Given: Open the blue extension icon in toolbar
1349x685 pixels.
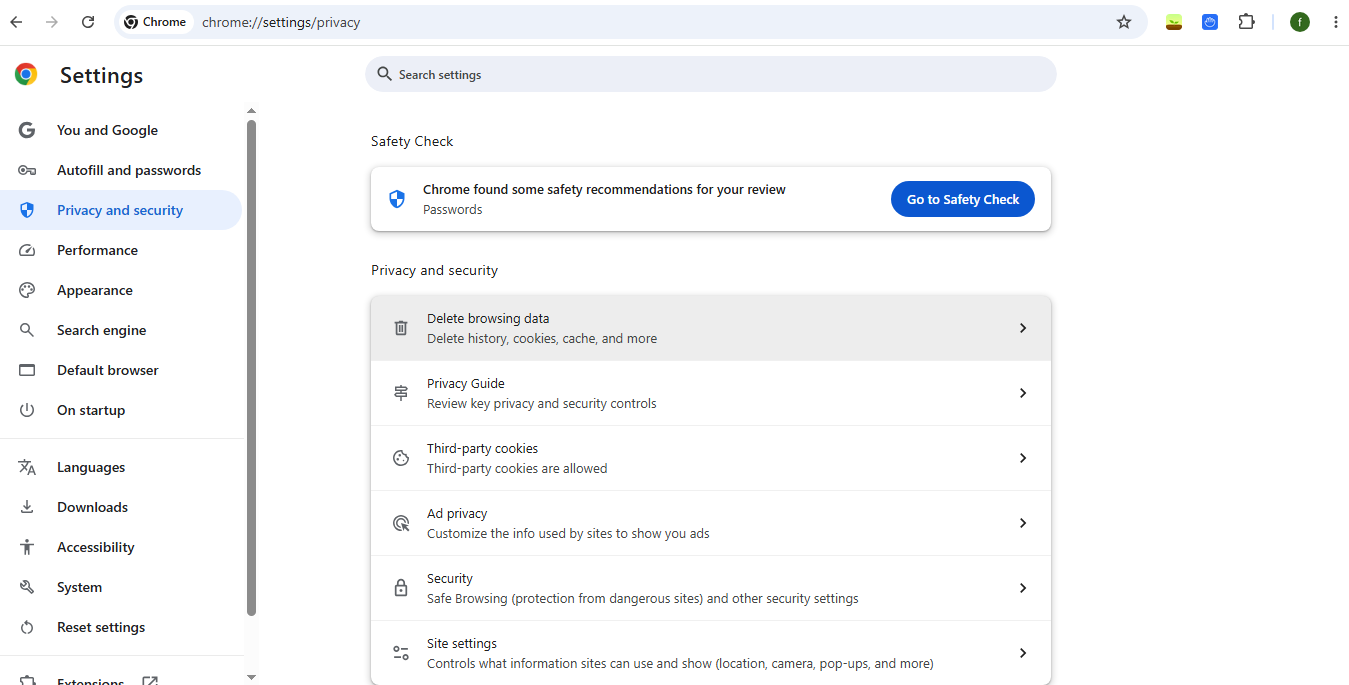Looking at the screenshot, I should [1210, 22].
